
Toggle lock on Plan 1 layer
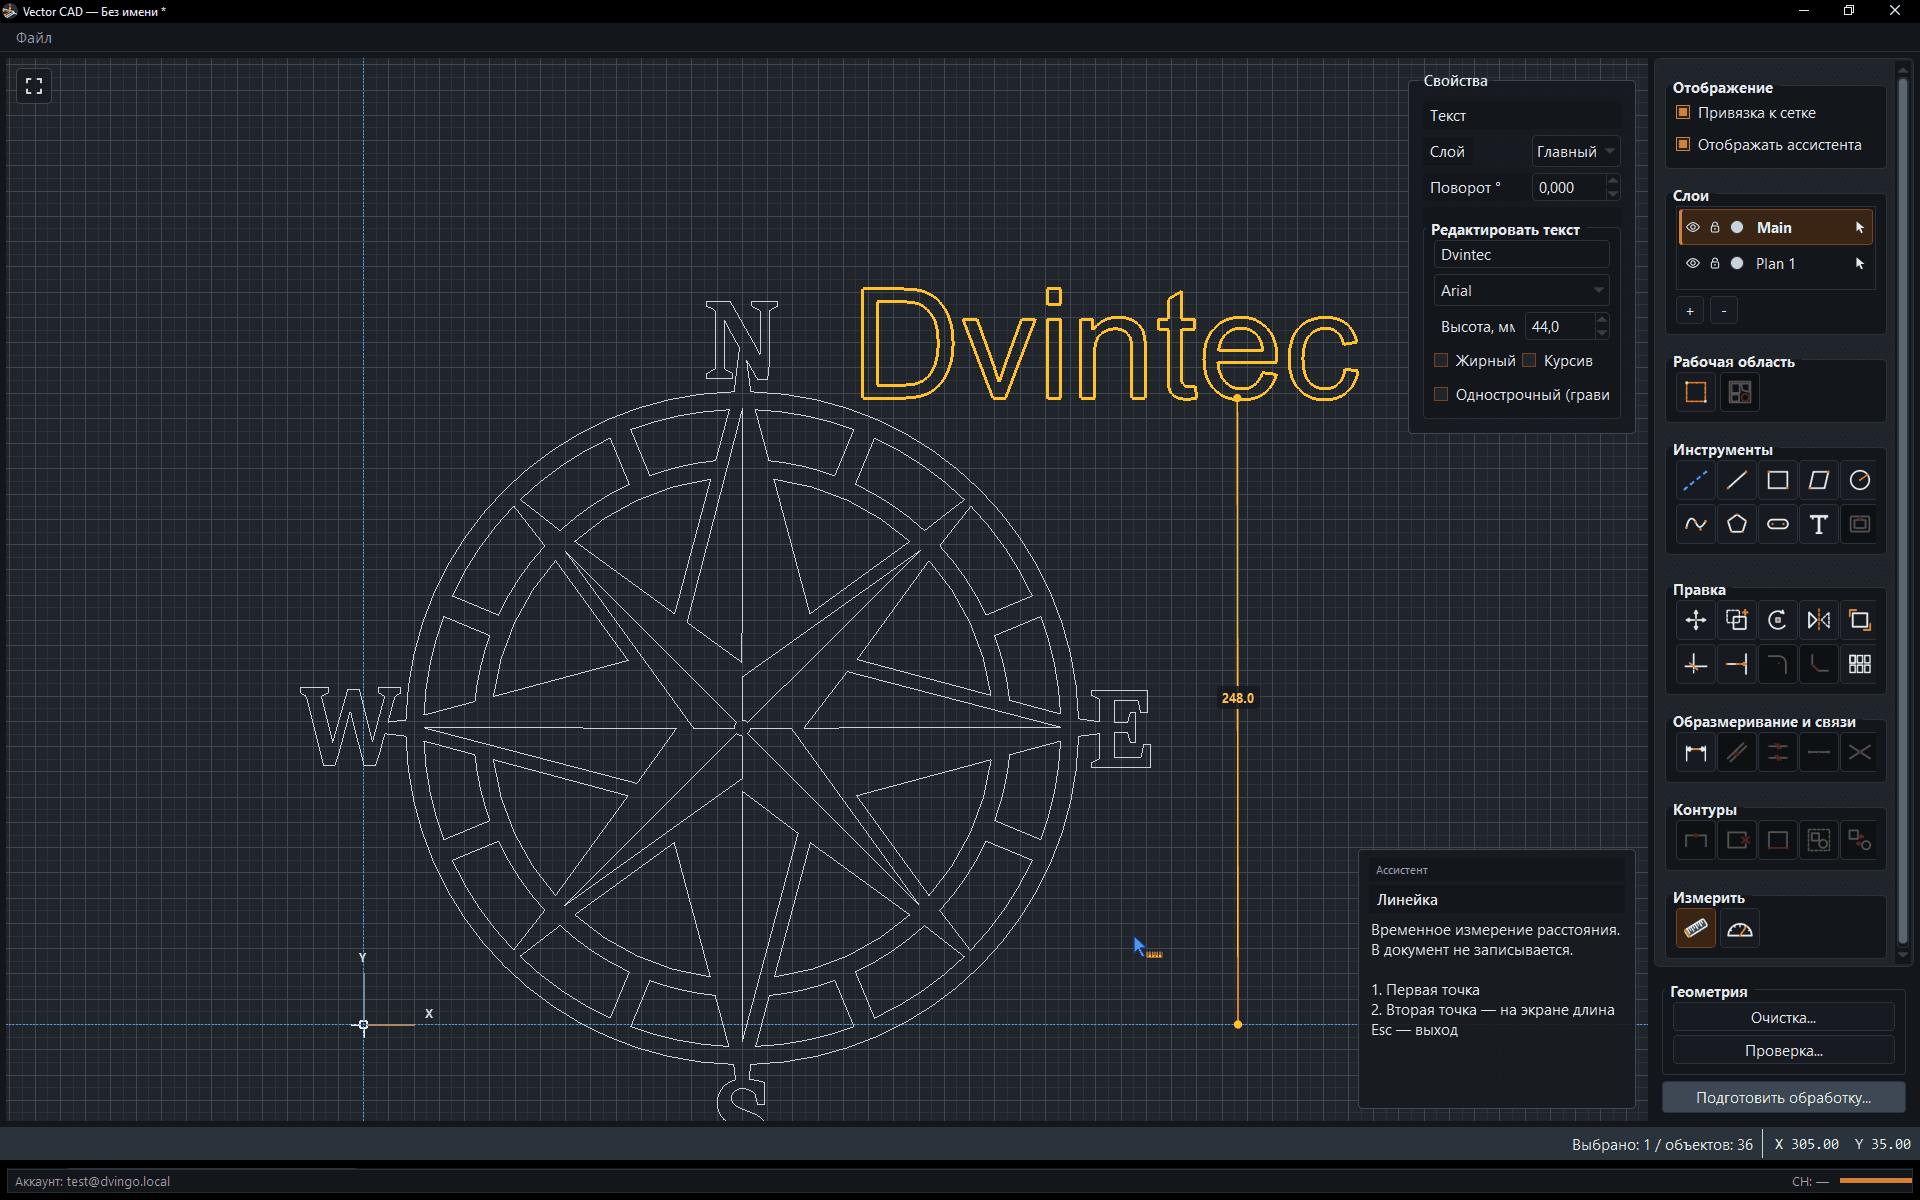(x=1715, y=264)
